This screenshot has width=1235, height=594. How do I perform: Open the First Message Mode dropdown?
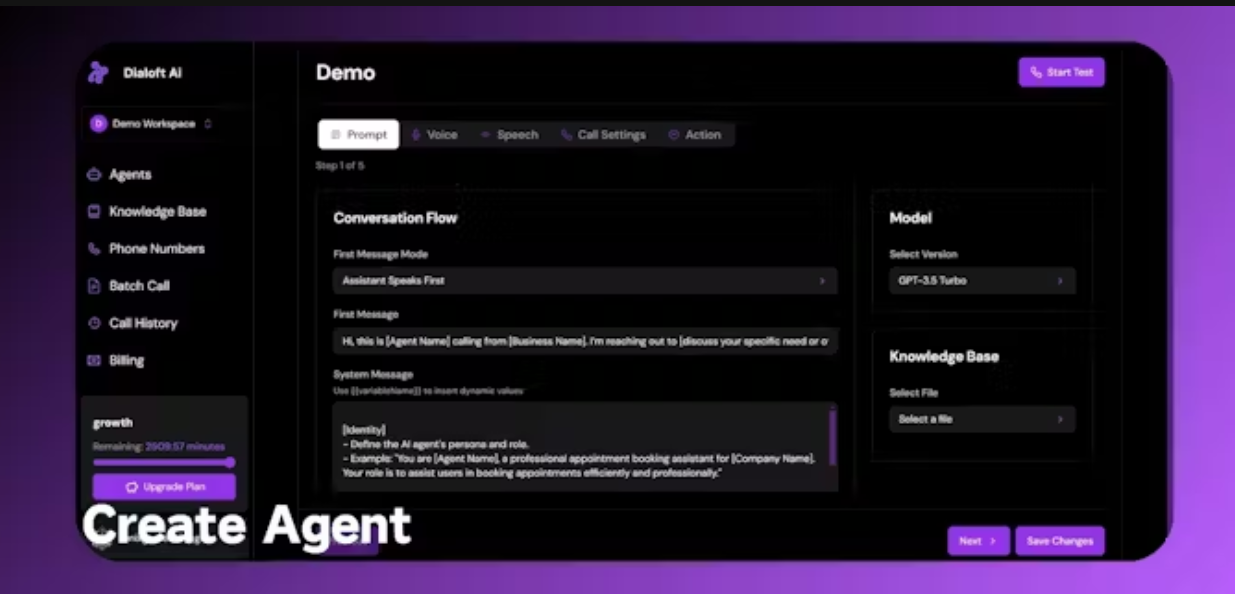coord(585,281)
